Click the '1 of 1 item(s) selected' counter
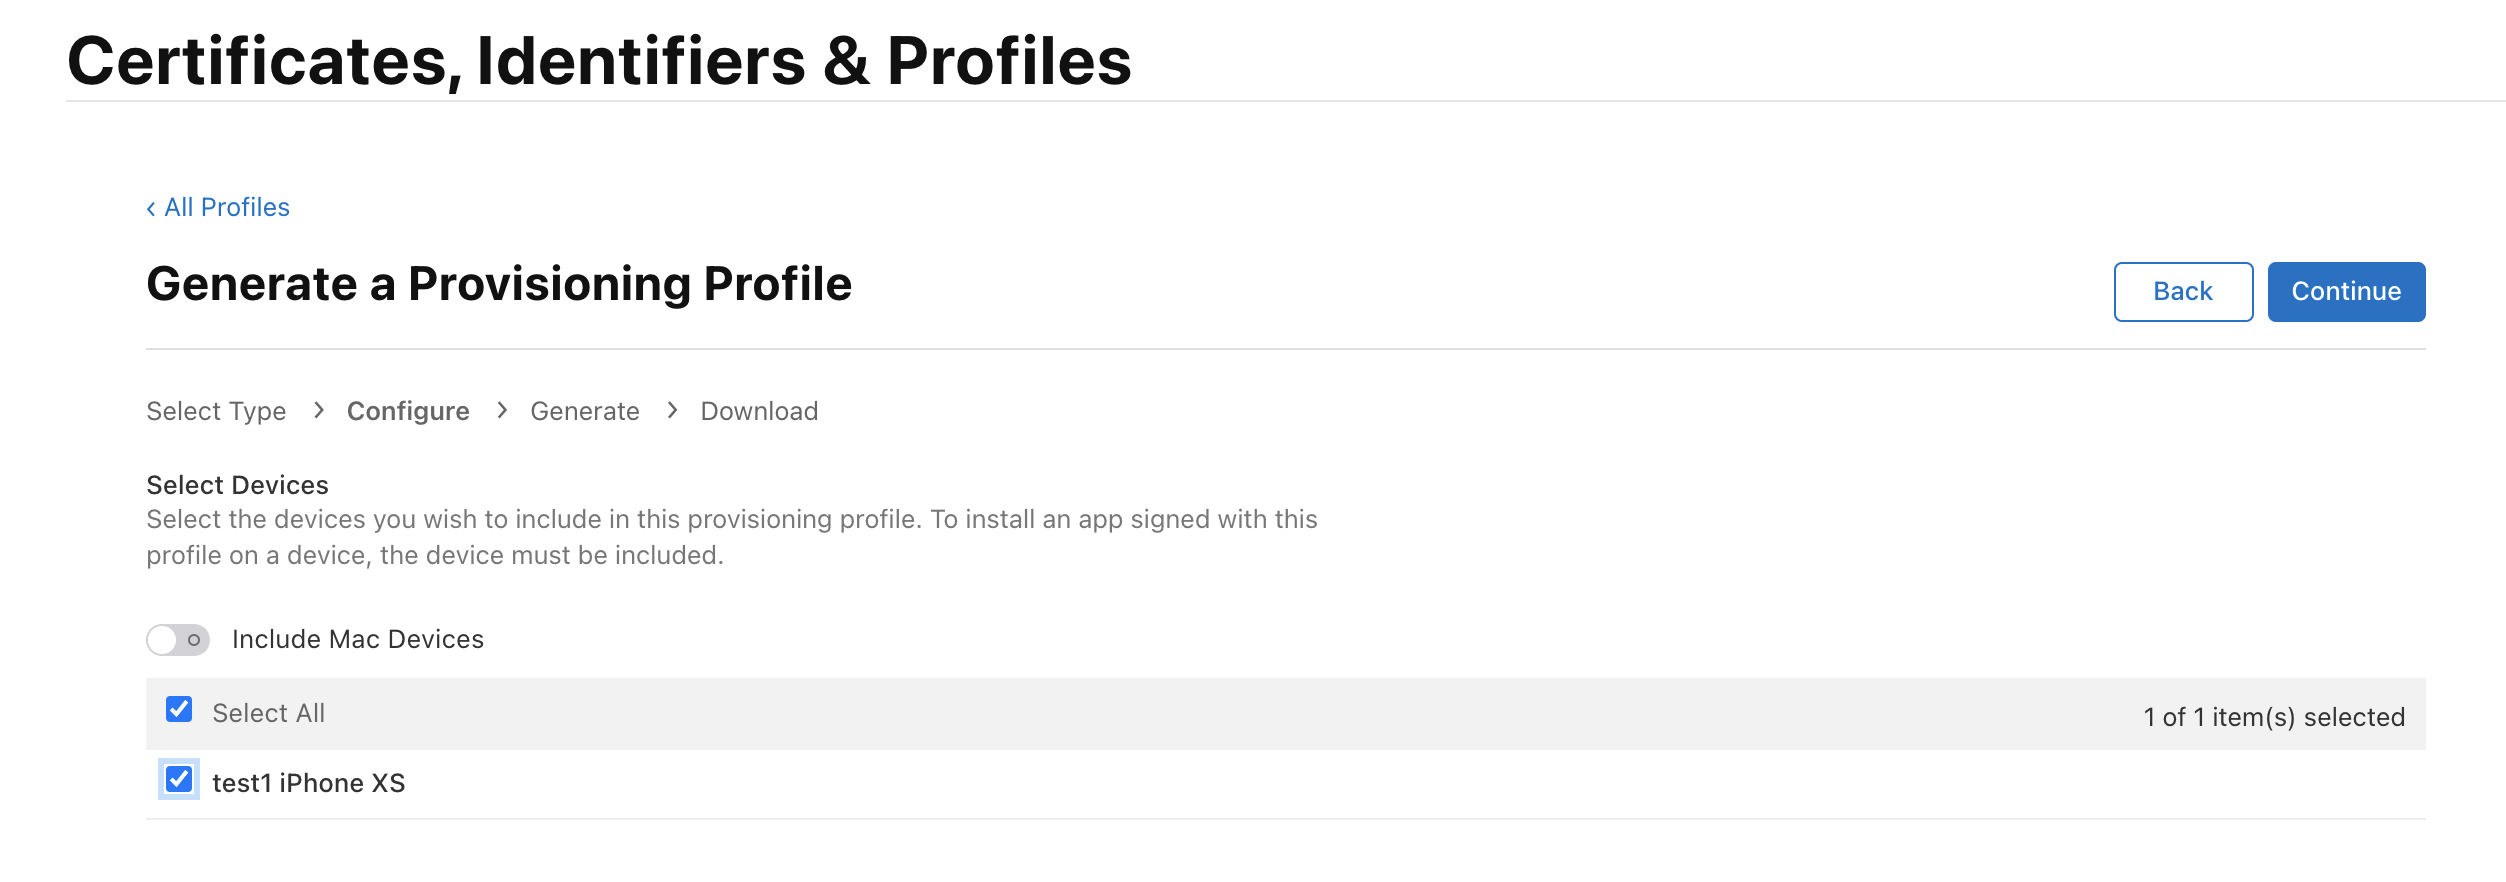This screenshot has height=882, width=2506. click(2274, 717)
